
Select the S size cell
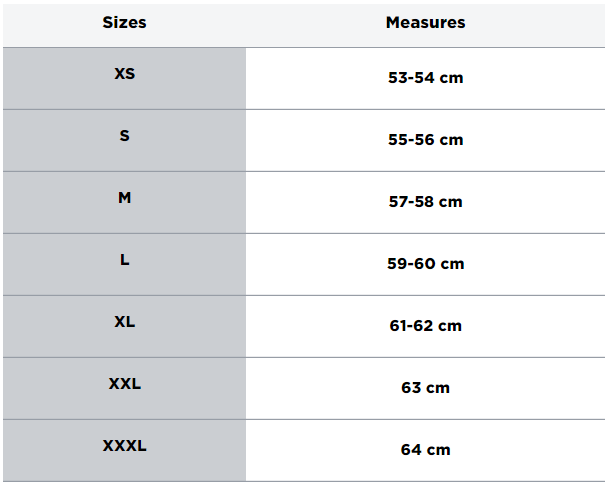[124, 141]
